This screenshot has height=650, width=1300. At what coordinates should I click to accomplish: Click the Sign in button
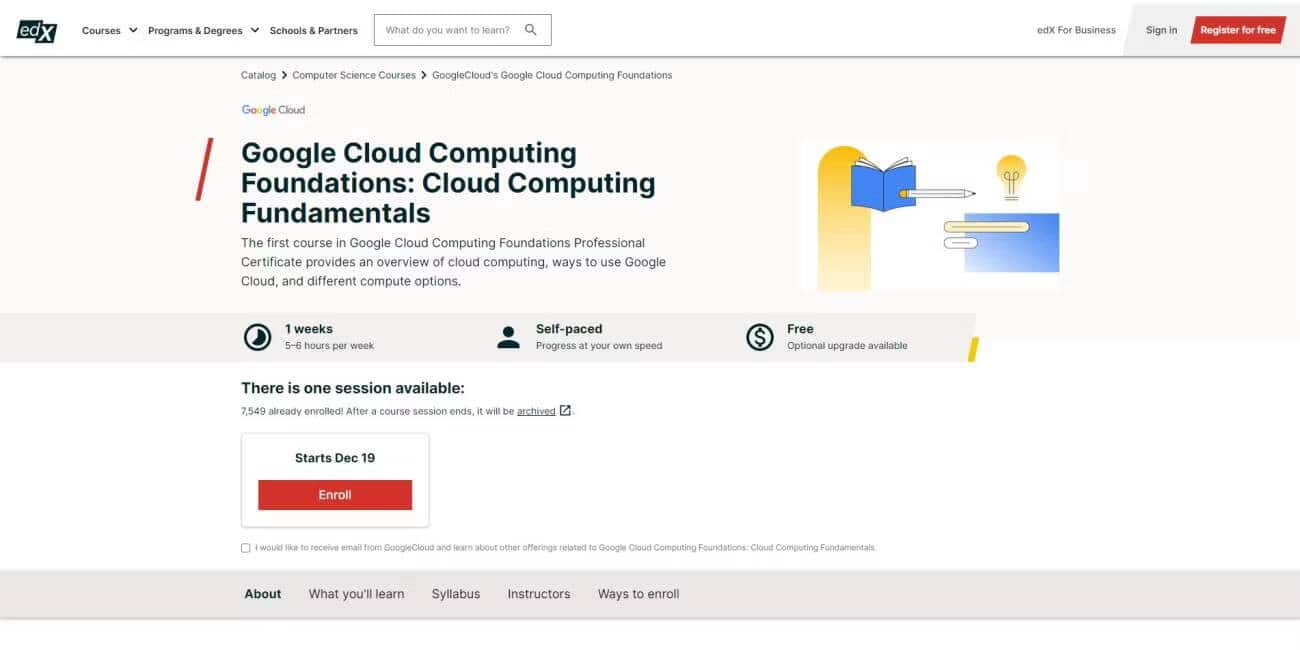[1161, 30]
